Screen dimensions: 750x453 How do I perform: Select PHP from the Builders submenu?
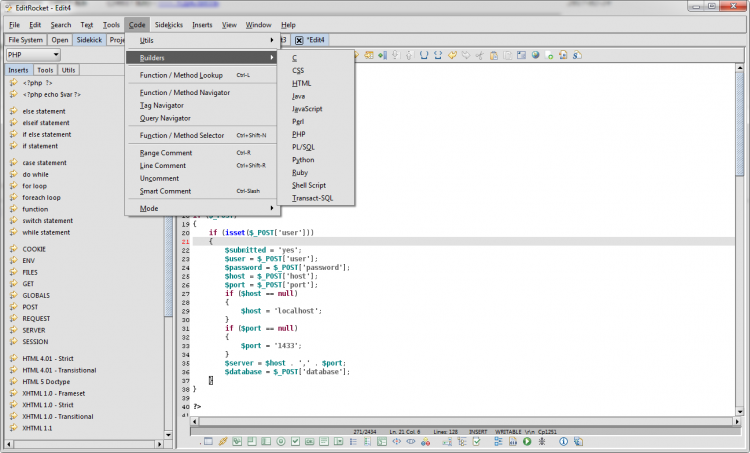coord(298,134)
